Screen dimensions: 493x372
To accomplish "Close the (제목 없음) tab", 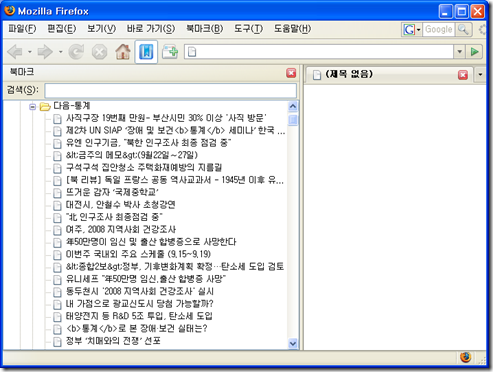I will (463, 75).
